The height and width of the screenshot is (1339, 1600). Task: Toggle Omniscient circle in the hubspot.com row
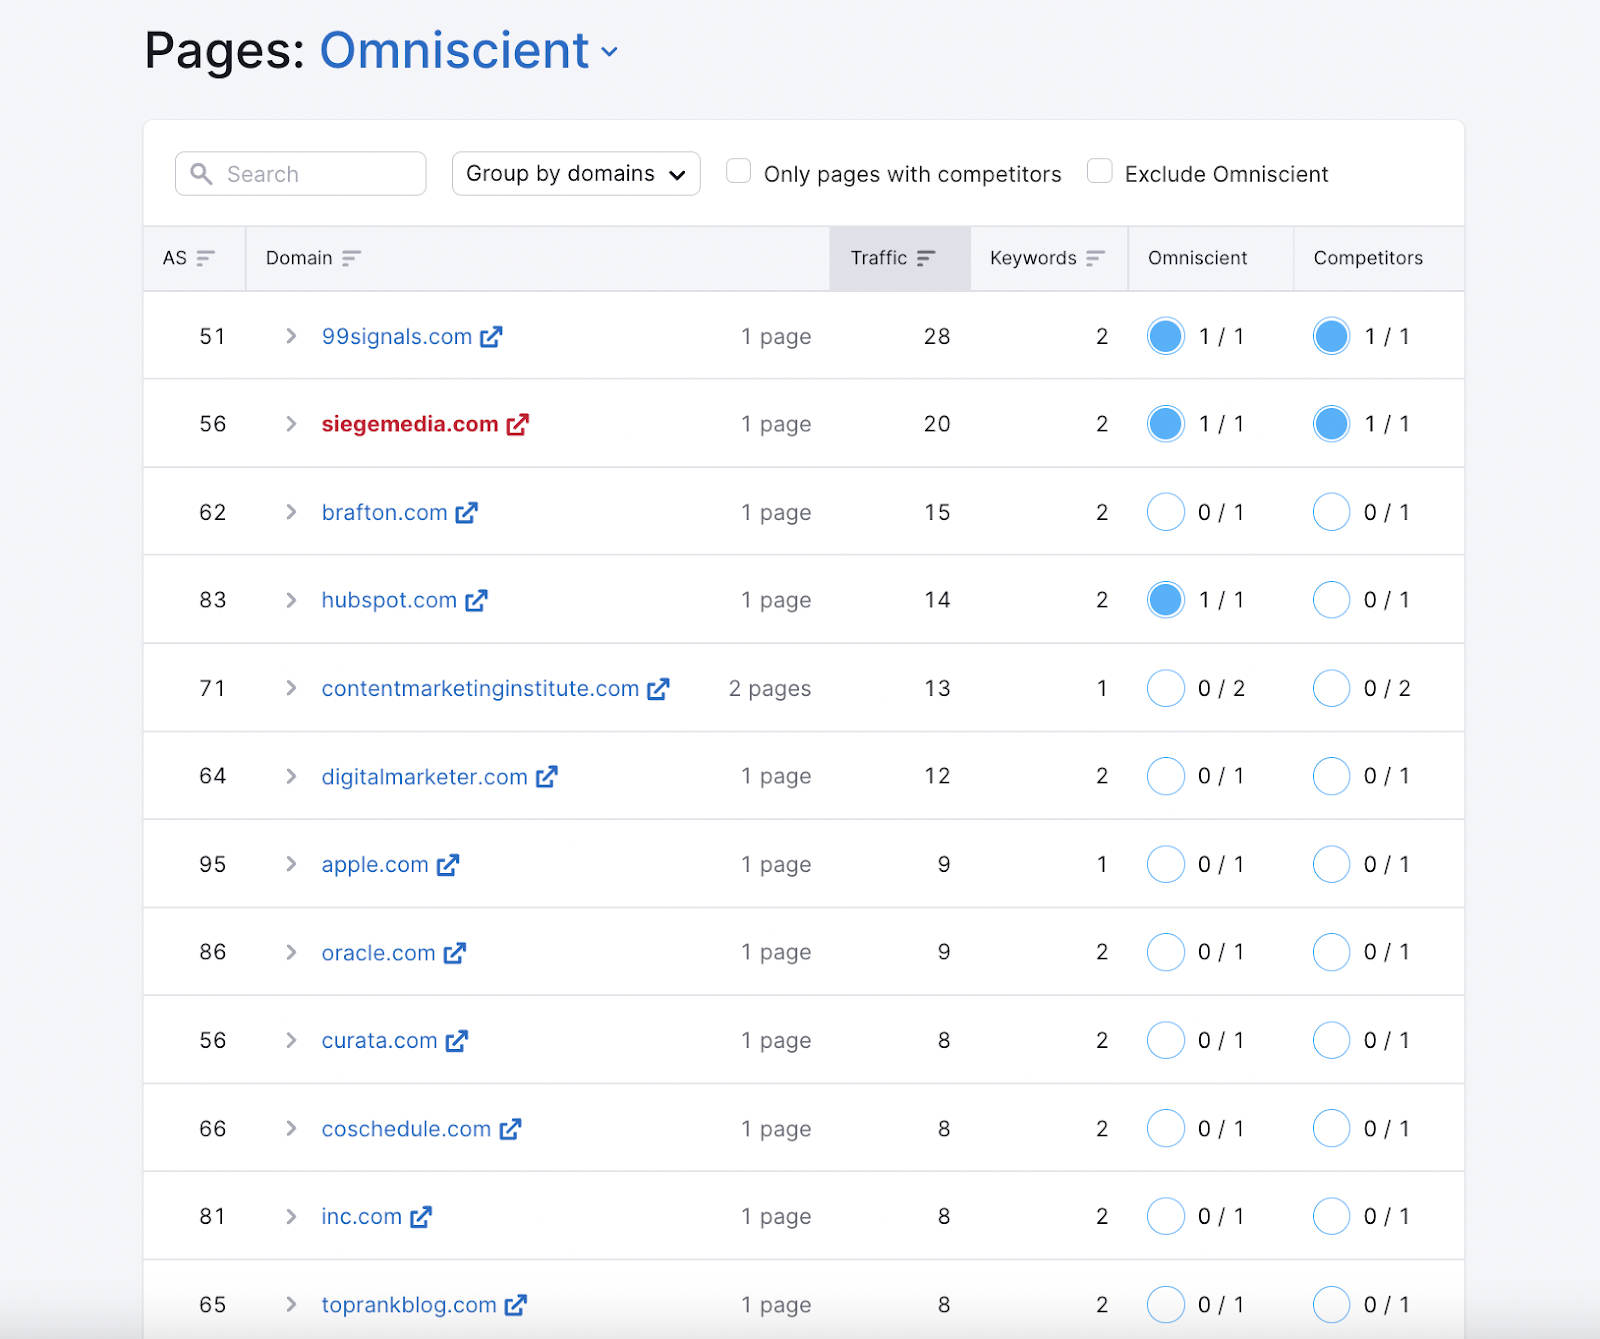pos(1165,600)
